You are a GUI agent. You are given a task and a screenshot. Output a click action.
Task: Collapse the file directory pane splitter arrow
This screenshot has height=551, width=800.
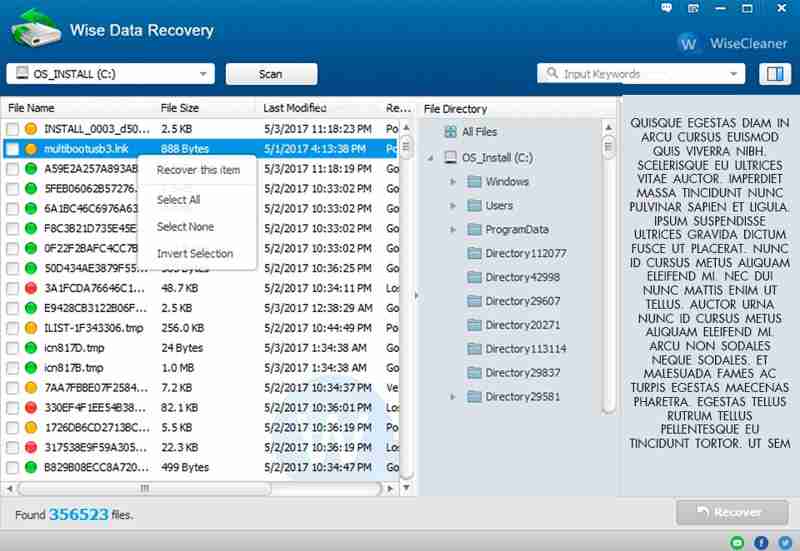tap(416, 295)
